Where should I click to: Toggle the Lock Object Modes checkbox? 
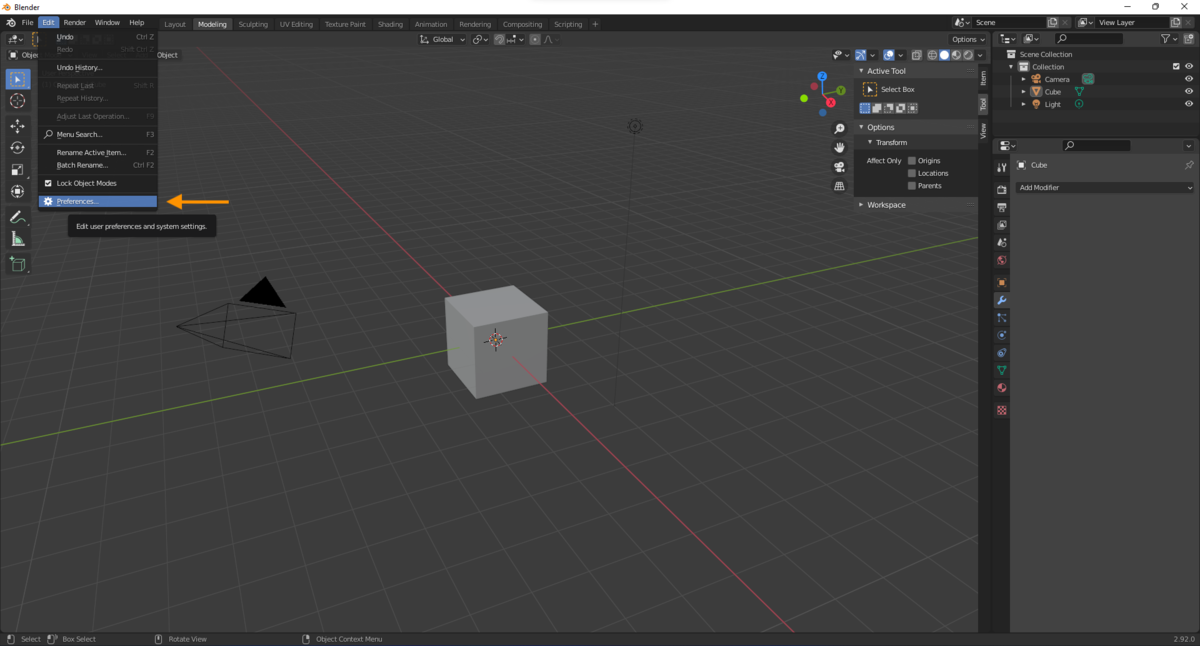click(48, 183)
